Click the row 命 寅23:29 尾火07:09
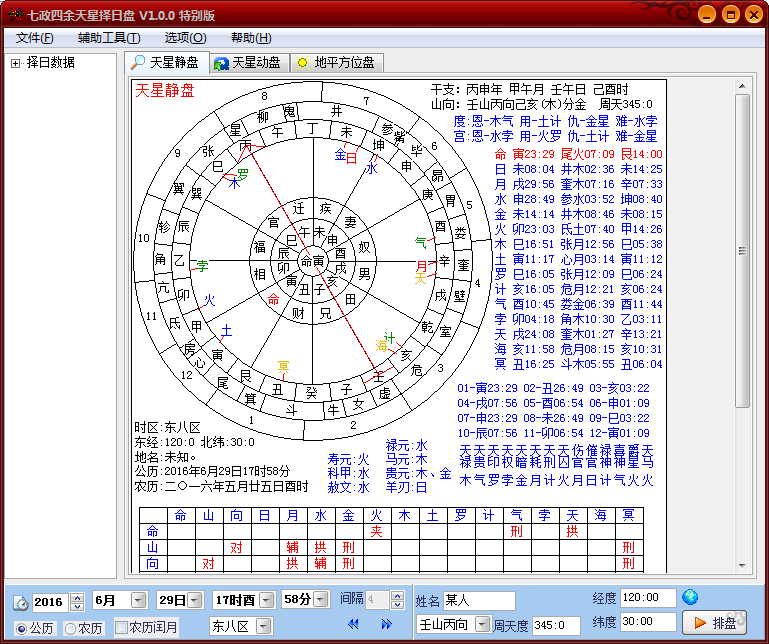 pos(578,154)
